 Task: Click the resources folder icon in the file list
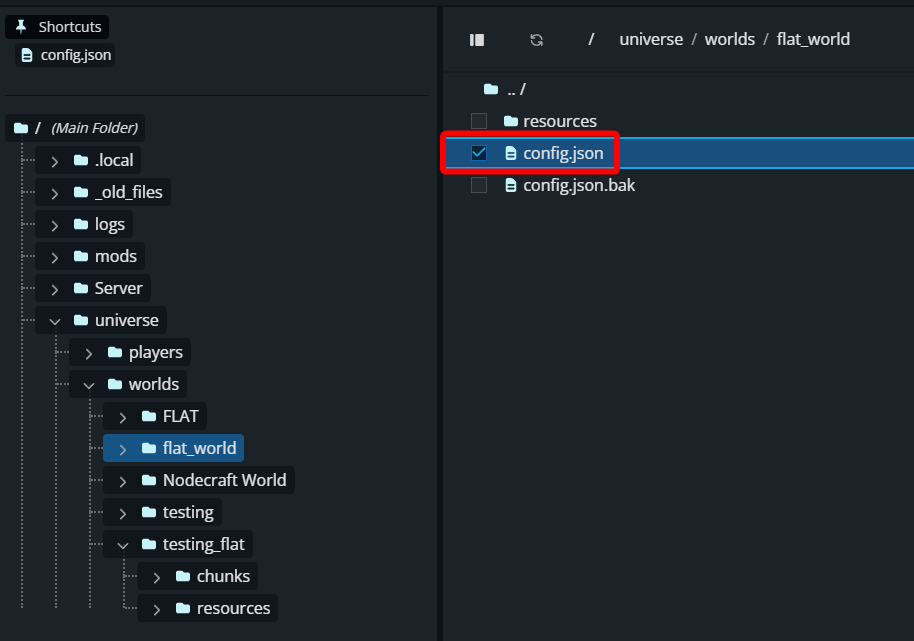[x=511, y=120]
